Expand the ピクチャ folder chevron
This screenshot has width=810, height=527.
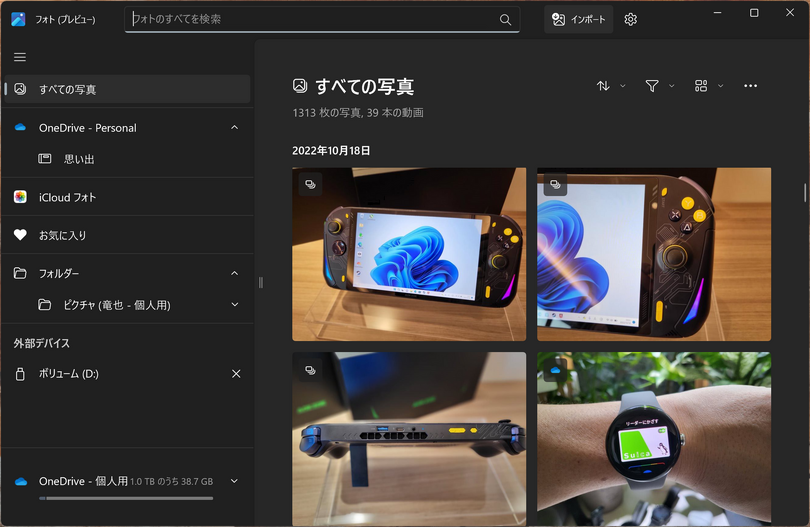tap(235, 305)
